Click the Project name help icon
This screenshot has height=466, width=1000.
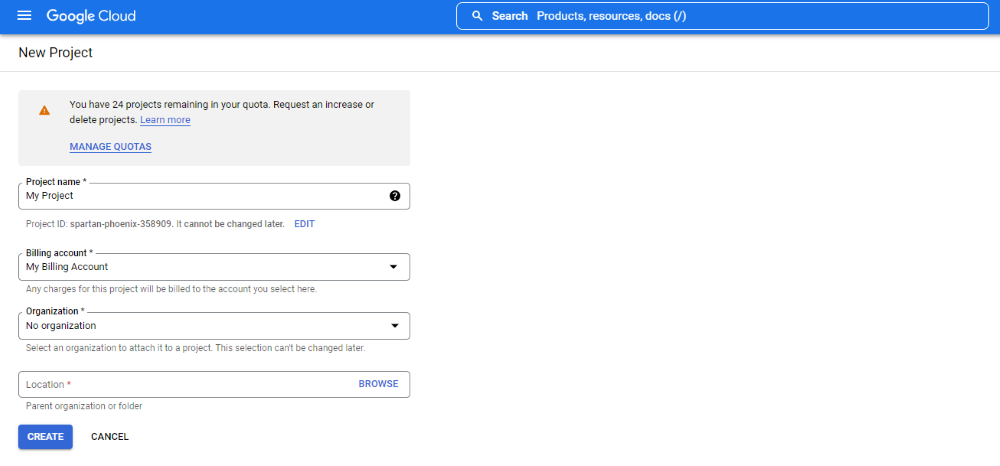click(x=395, y=196)
